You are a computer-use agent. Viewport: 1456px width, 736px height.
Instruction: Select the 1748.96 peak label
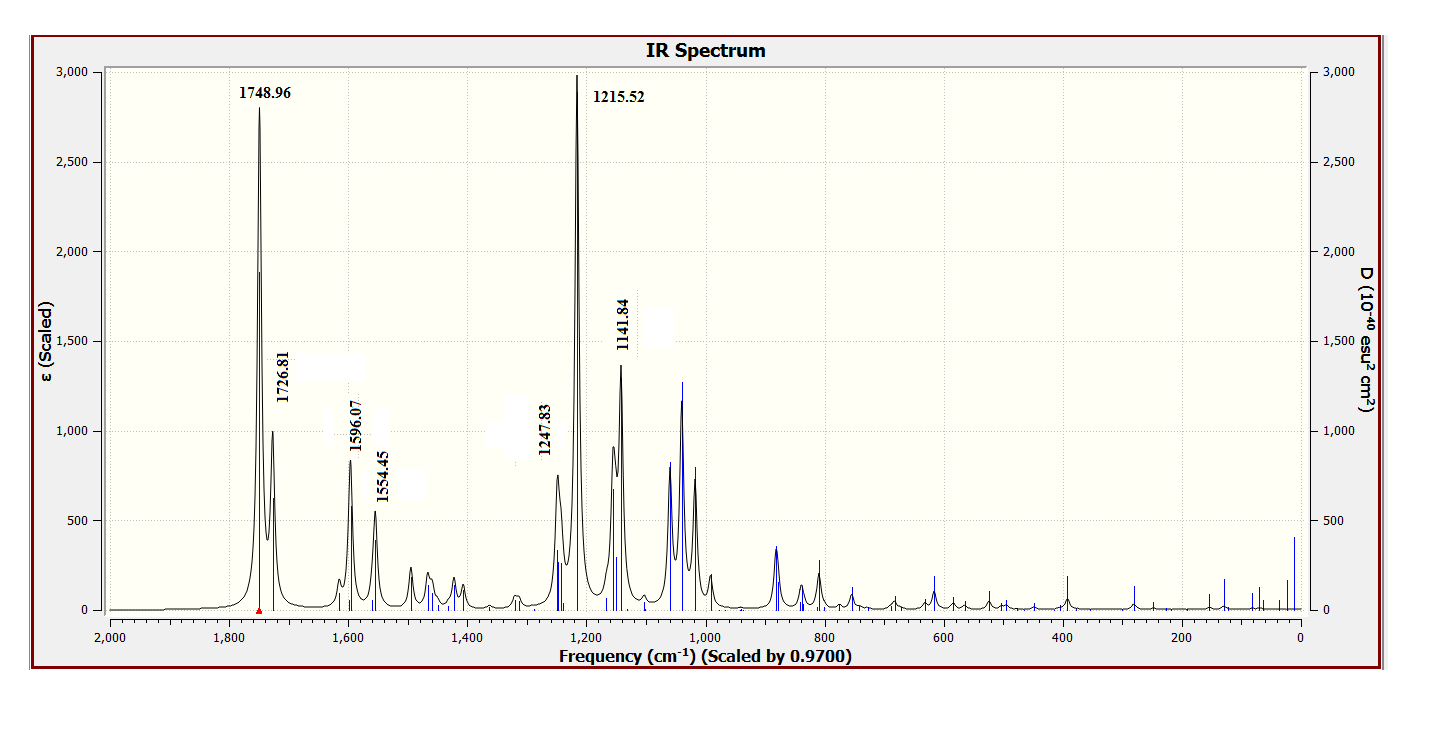point(265,93)
